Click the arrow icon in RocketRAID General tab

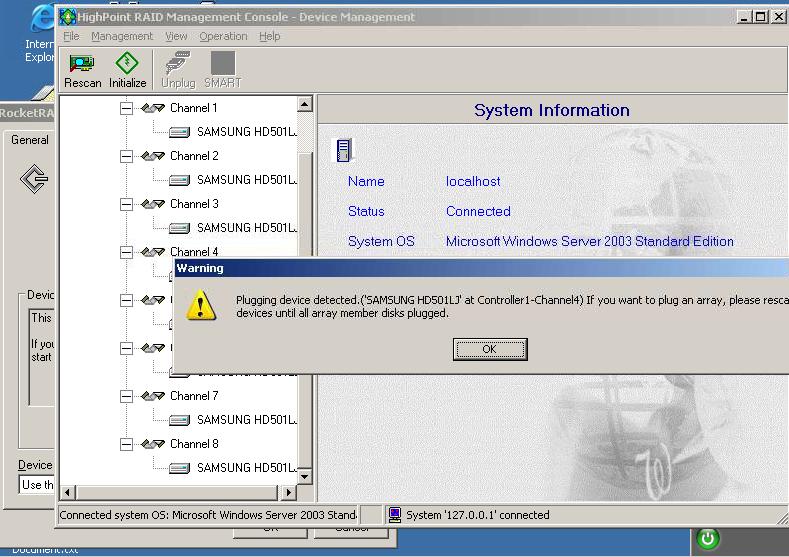point(34,179)
